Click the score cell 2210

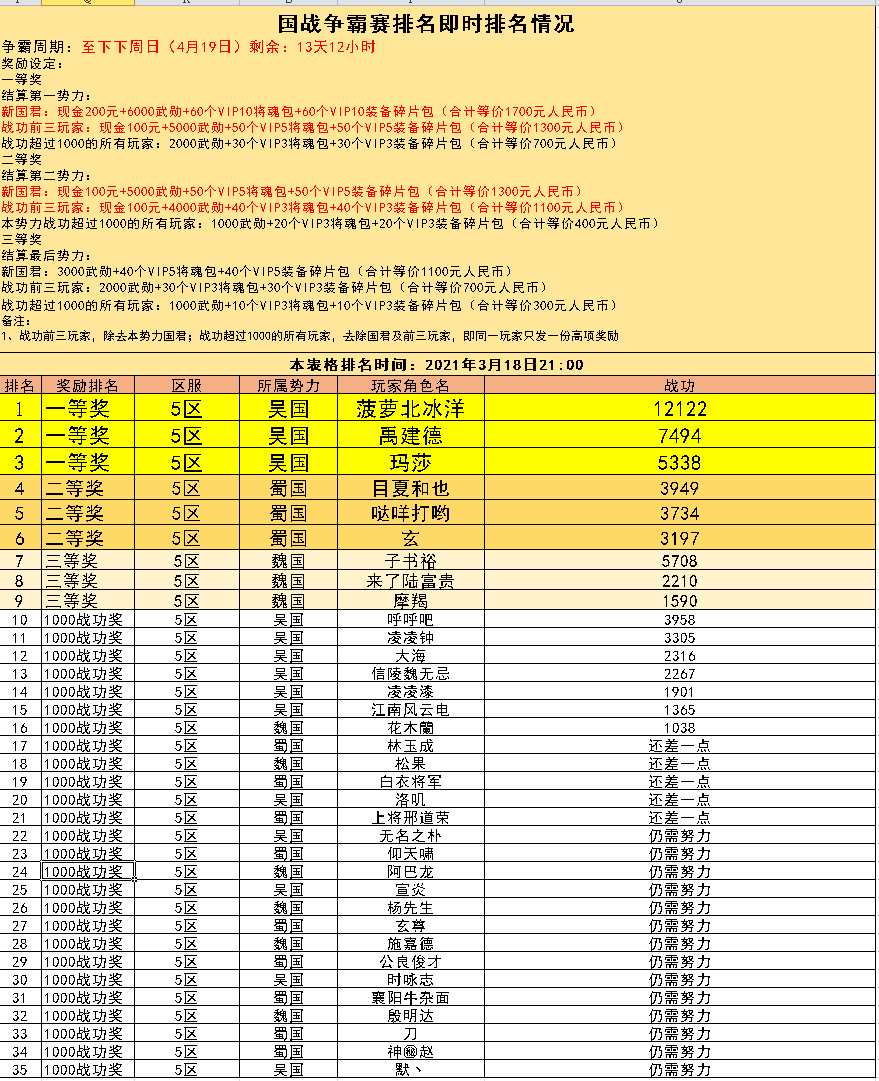[x=680, y=581]
